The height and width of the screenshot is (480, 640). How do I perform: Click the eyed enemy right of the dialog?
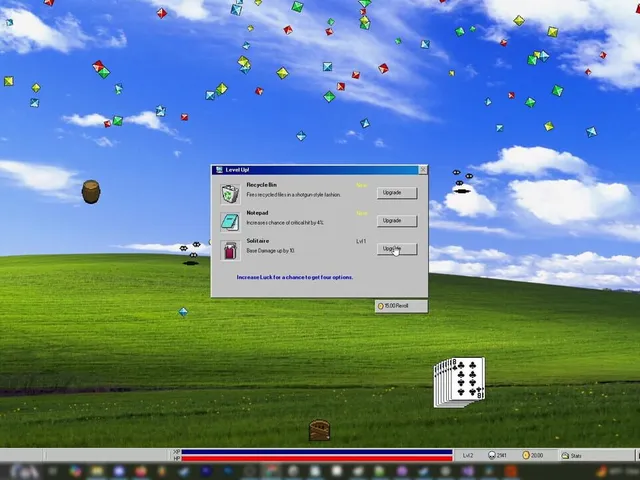point(462,181)
